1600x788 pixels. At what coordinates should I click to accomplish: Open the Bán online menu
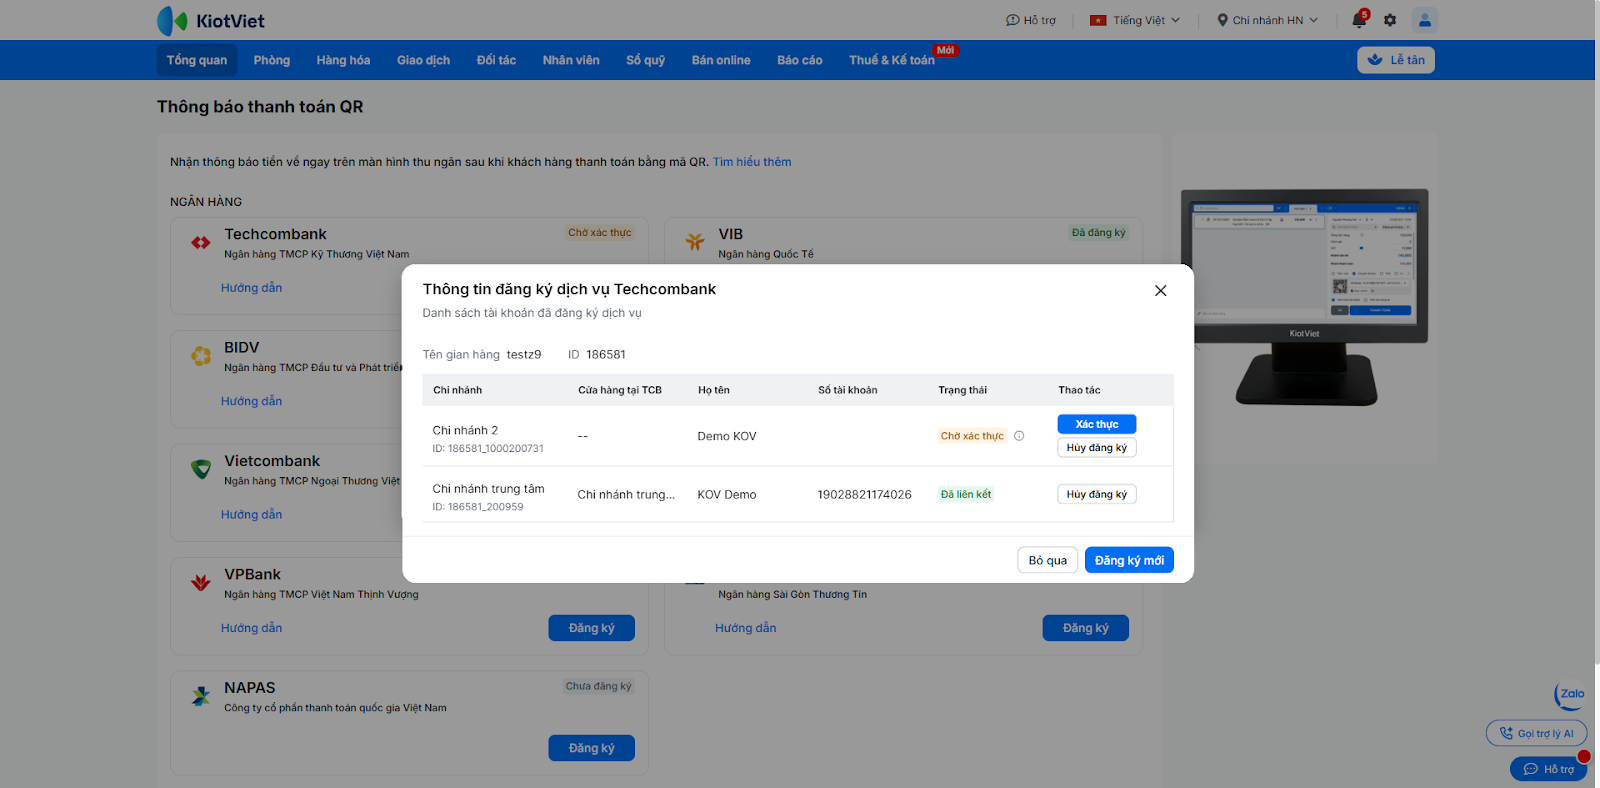click(721, 60)
